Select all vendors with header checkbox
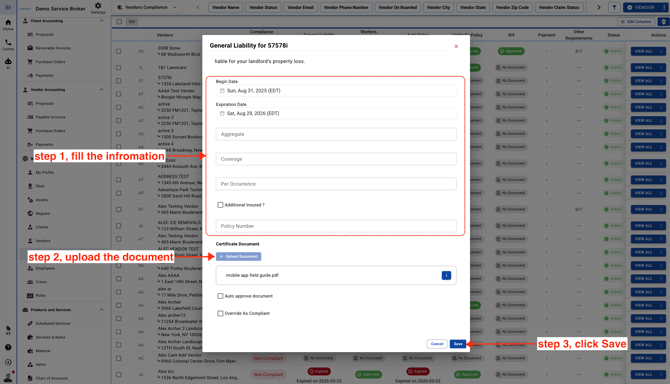670x384 pixels. [119, 22]
